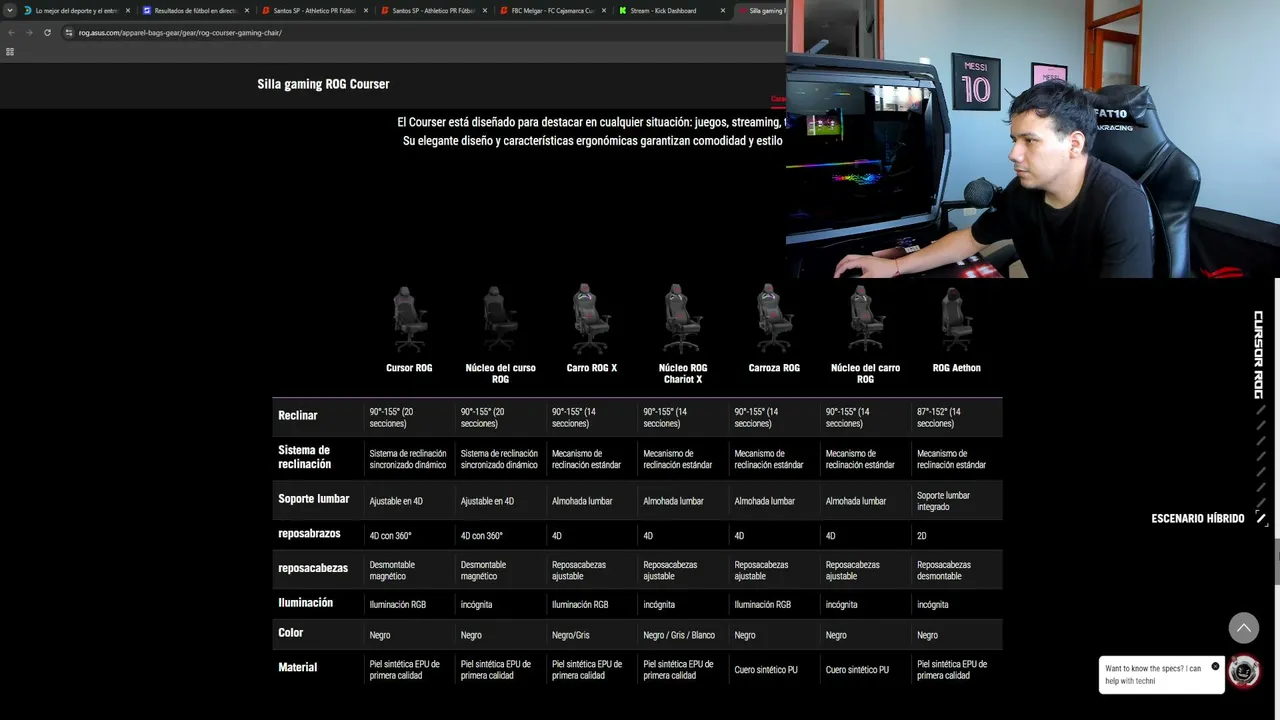The image size is (1280, 720).
Task: Open the ROG chatbot assistant avatar
Action: pos(1244,672)
